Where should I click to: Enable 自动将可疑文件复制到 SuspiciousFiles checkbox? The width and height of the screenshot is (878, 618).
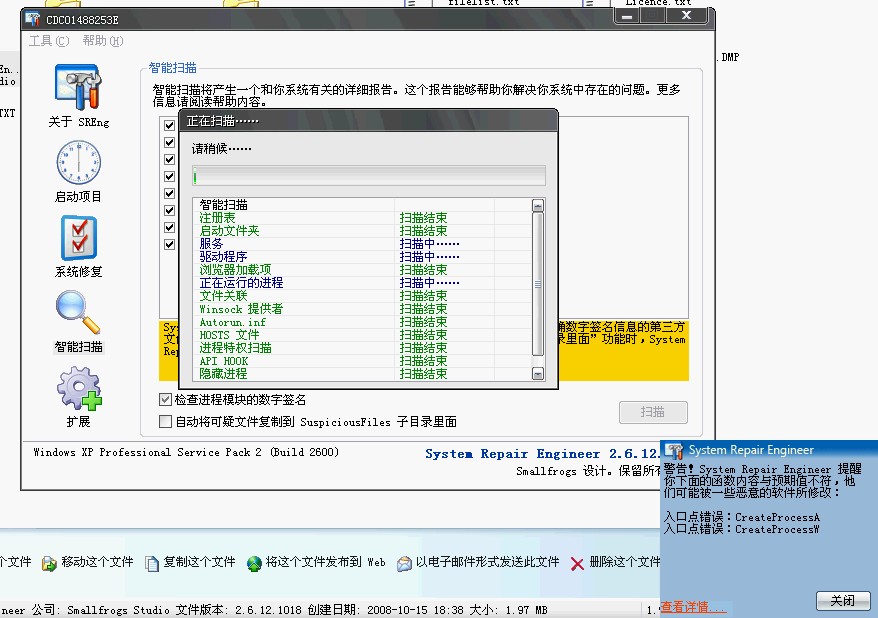click(165, 422)
